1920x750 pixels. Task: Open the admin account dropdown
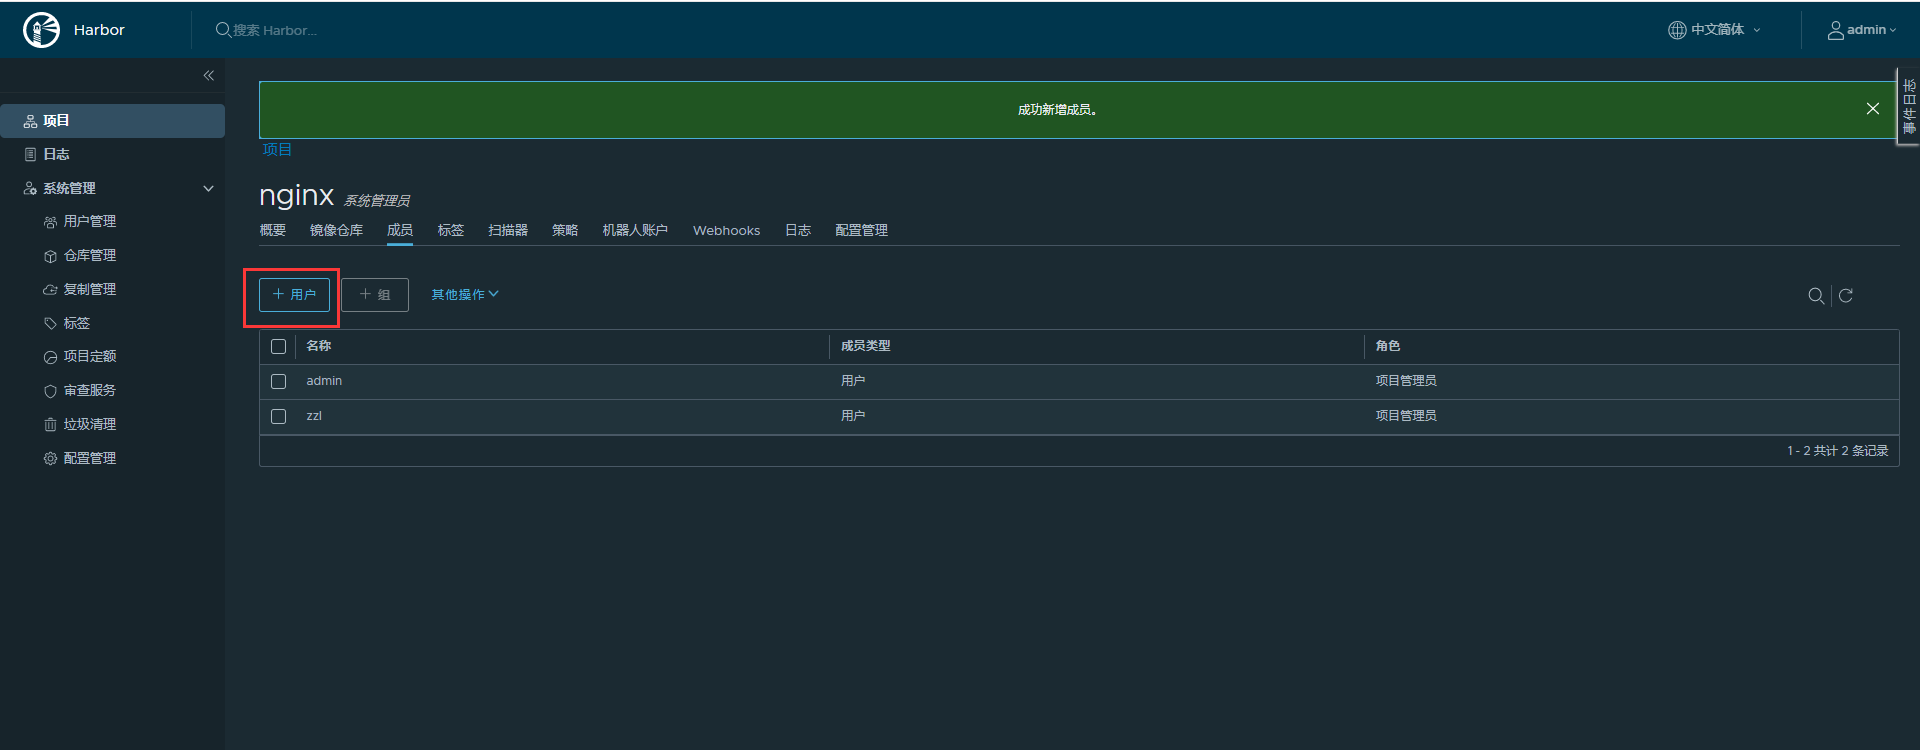(1862, 30)
